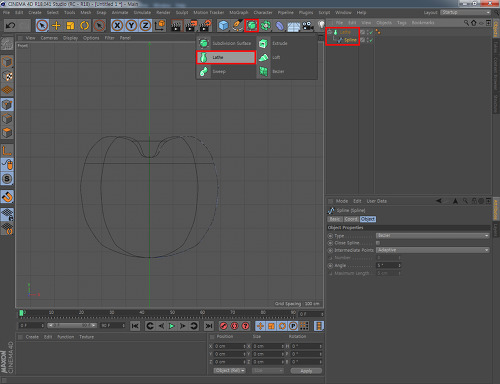Toggle the Z axis lock
500x384 pixels.
point(145,25)
